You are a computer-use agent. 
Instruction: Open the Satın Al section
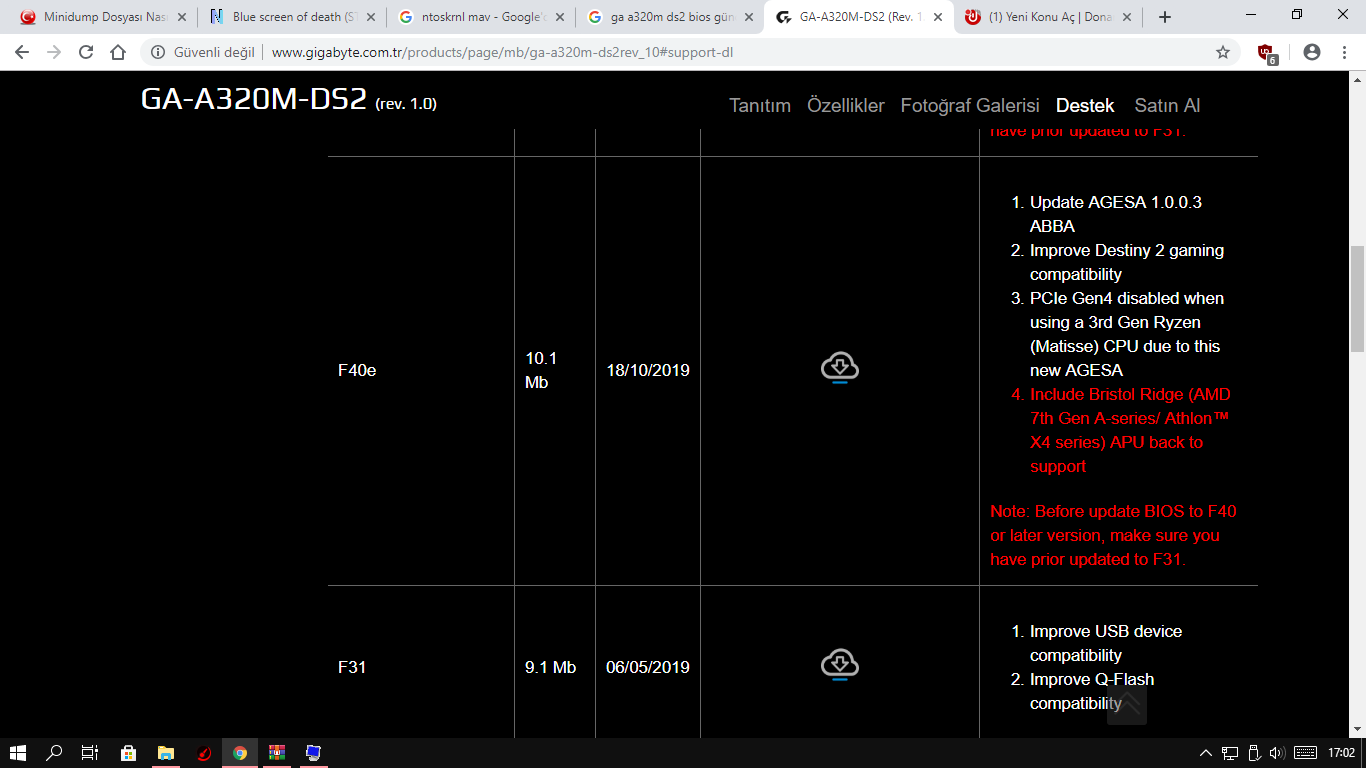coord(1167,105)
